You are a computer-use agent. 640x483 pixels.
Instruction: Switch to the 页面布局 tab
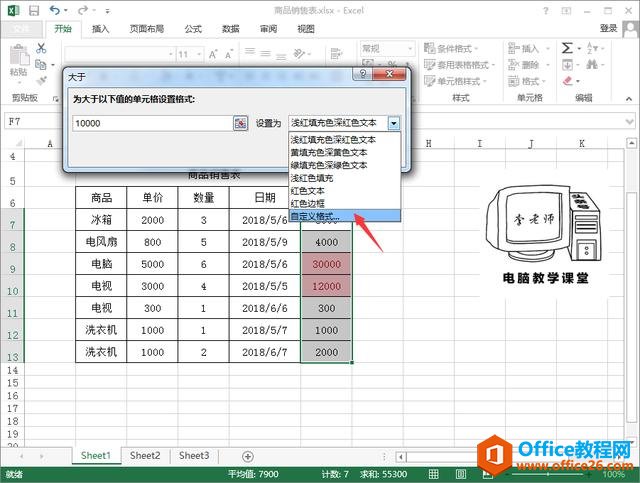point(147,29)
